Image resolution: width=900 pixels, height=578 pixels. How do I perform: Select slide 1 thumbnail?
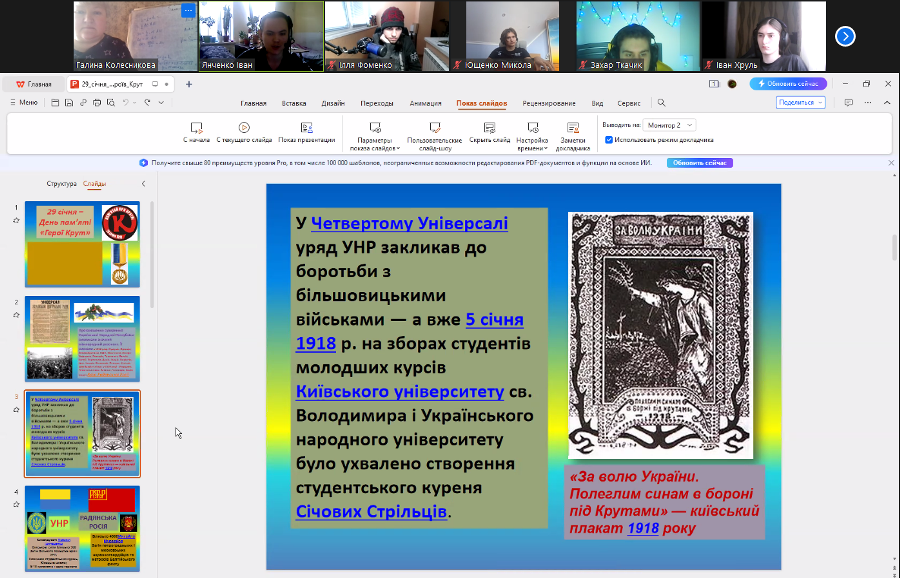pos(82,244)
